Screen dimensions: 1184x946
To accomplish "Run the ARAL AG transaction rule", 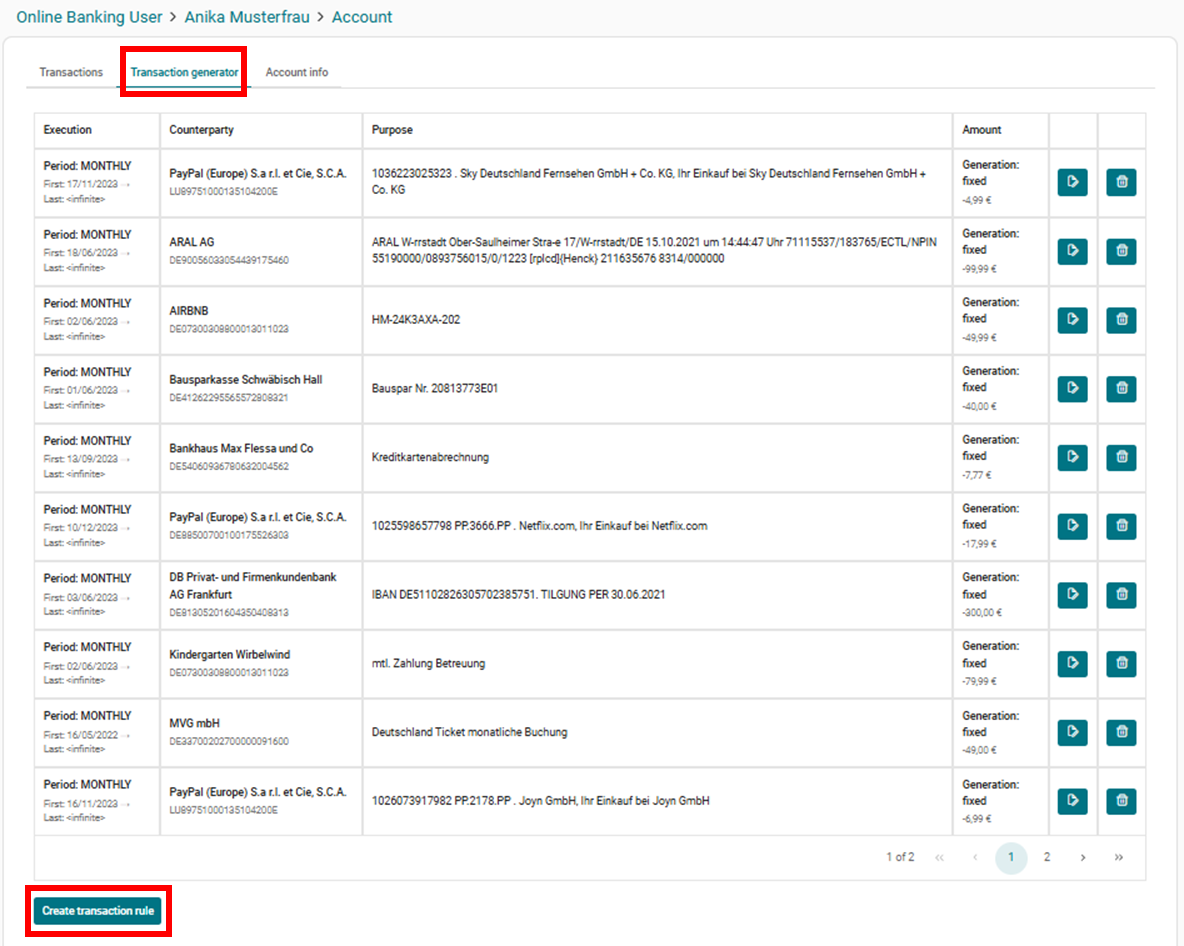I will tap(1072, 251).
